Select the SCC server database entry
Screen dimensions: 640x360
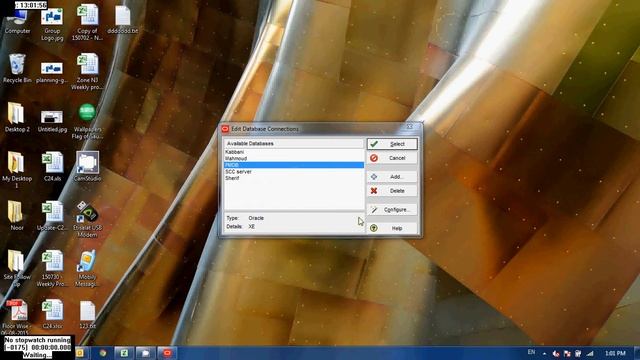click(293, 171)
